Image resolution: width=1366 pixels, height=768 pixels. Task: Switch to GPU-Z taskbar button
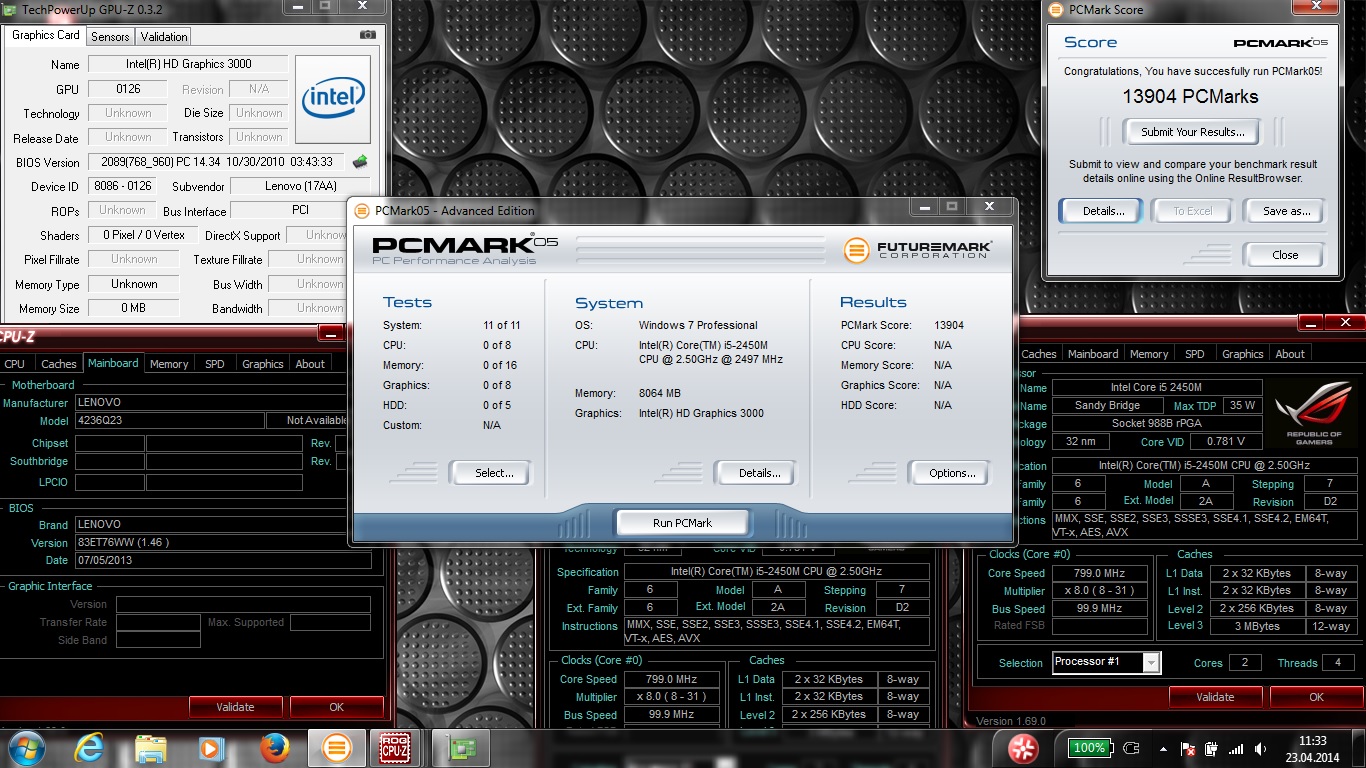coord(462,747)
